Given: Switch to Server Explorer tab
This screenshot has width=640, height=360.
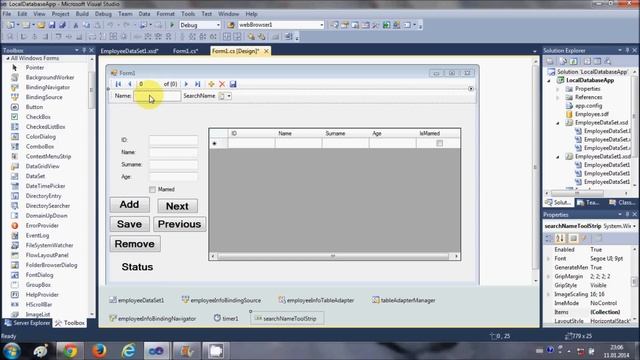Looking at the screenshot, I should (x=27, y=323).
